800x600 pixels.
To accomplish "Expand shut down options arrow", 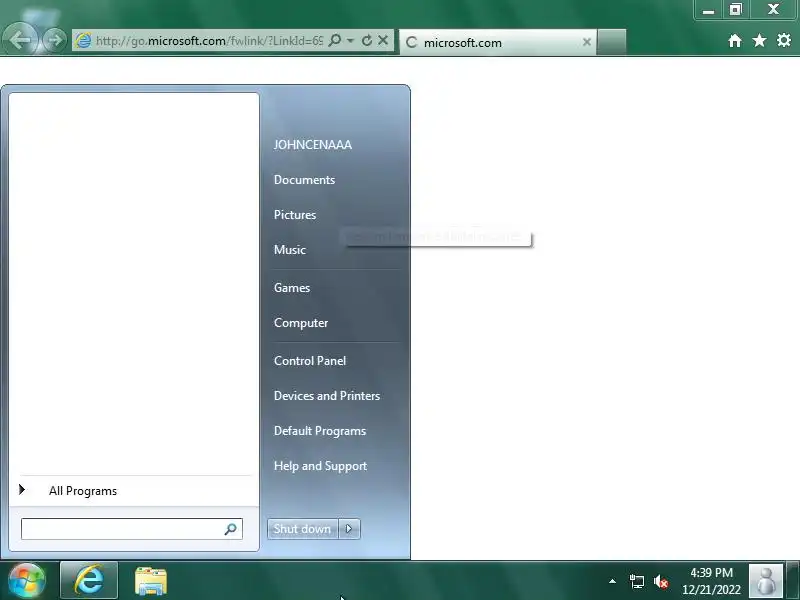I will pos(349,529).
